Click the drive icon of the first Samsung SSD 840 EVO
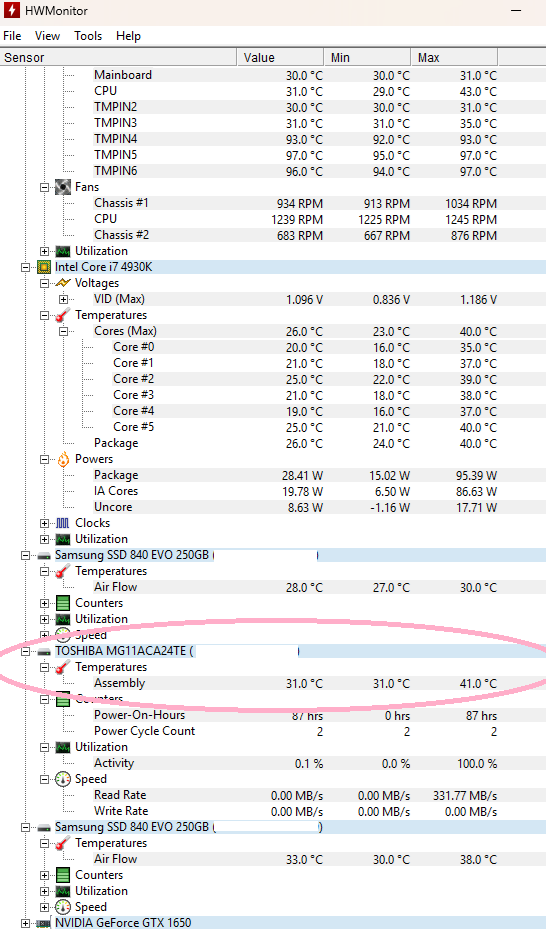 (44, 556)
